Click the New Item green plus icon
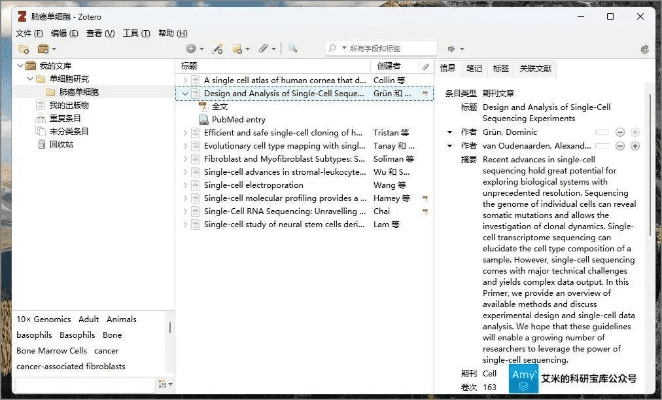Viewport: 662px width, 400px height. click(x=191, y=48)
